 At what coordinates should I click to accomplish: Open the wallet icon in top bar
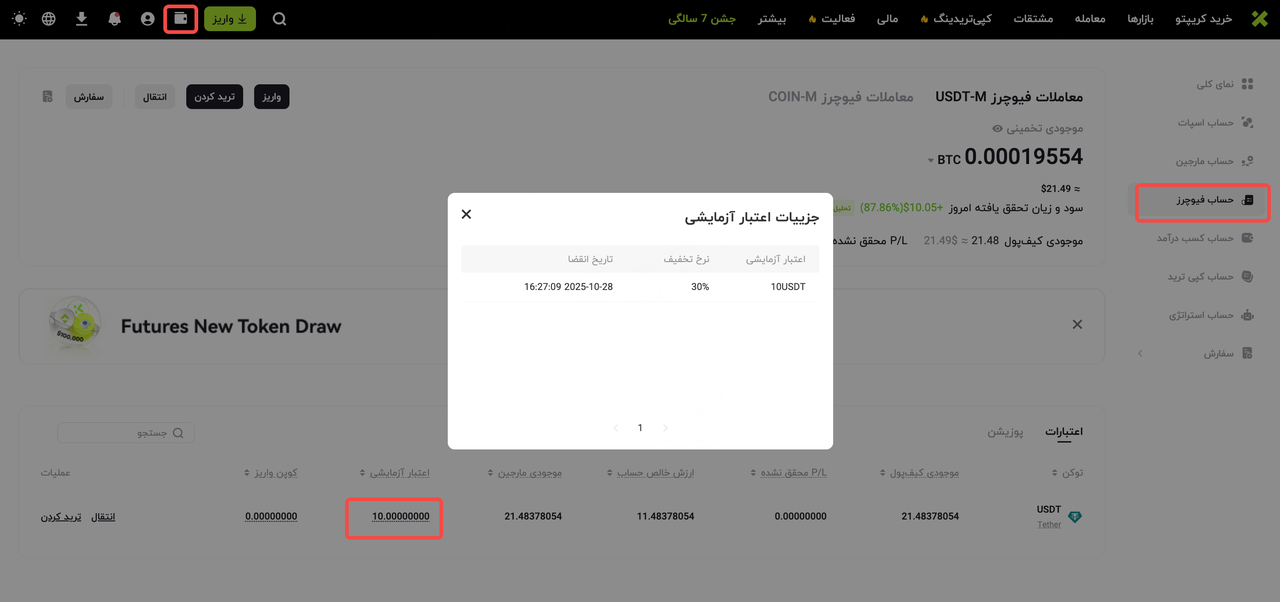(180, 19)
